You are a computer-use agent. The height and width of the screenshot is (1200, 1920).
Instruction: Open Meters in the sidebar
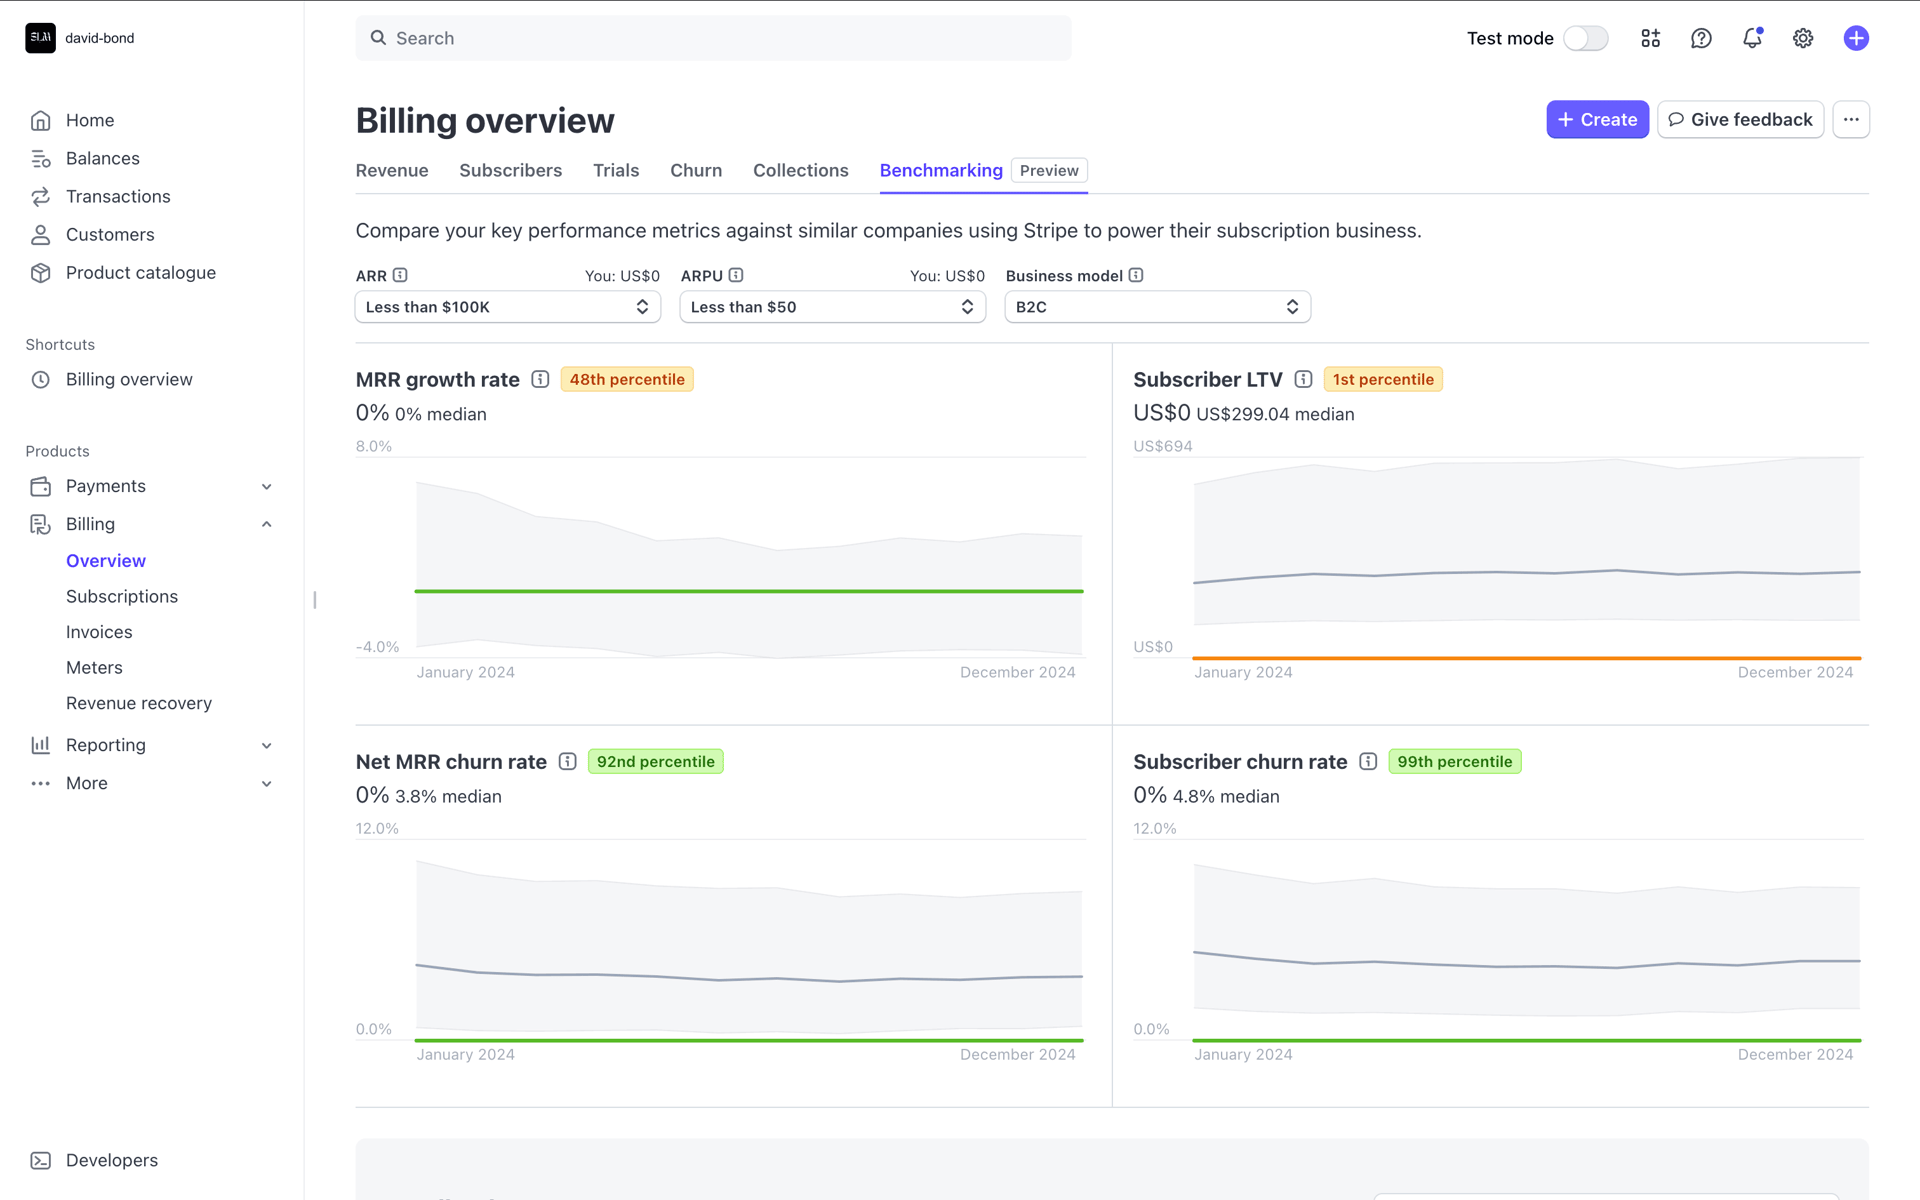point(94,668)
